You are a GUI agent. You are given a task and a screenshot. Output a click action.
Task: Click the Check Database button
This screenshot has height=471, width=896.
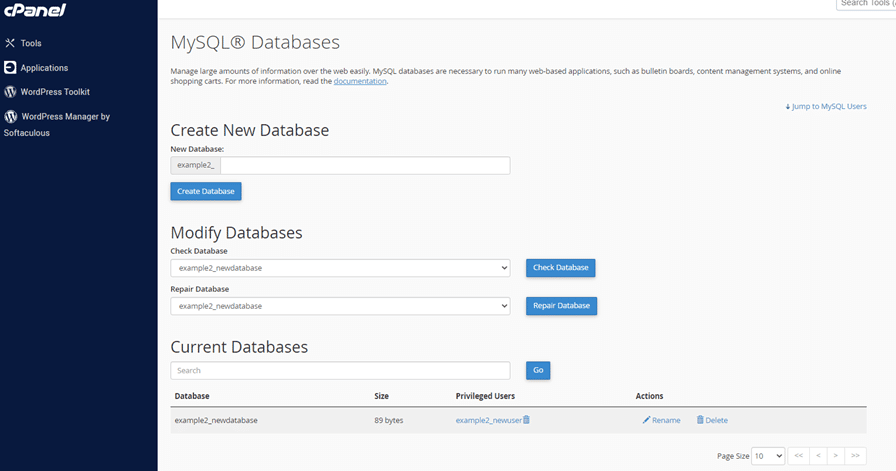coord(561,268)
